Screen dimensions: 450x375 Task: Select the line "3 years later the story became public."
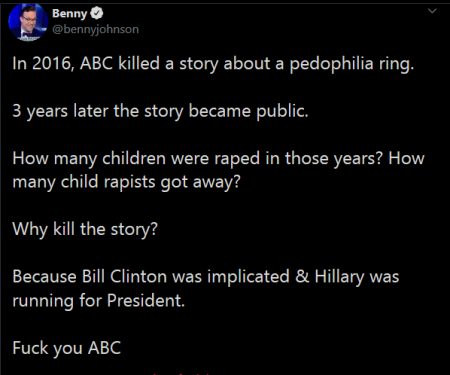160,111
